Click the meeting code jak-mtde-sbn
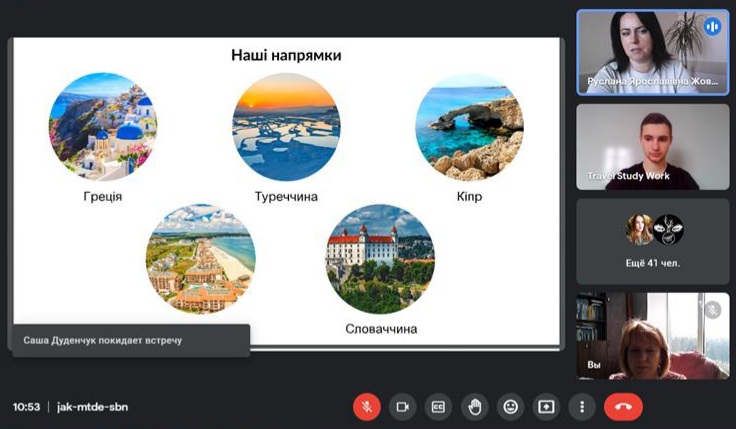The height and width of the screenshot is (429, 736). (92, 407)
